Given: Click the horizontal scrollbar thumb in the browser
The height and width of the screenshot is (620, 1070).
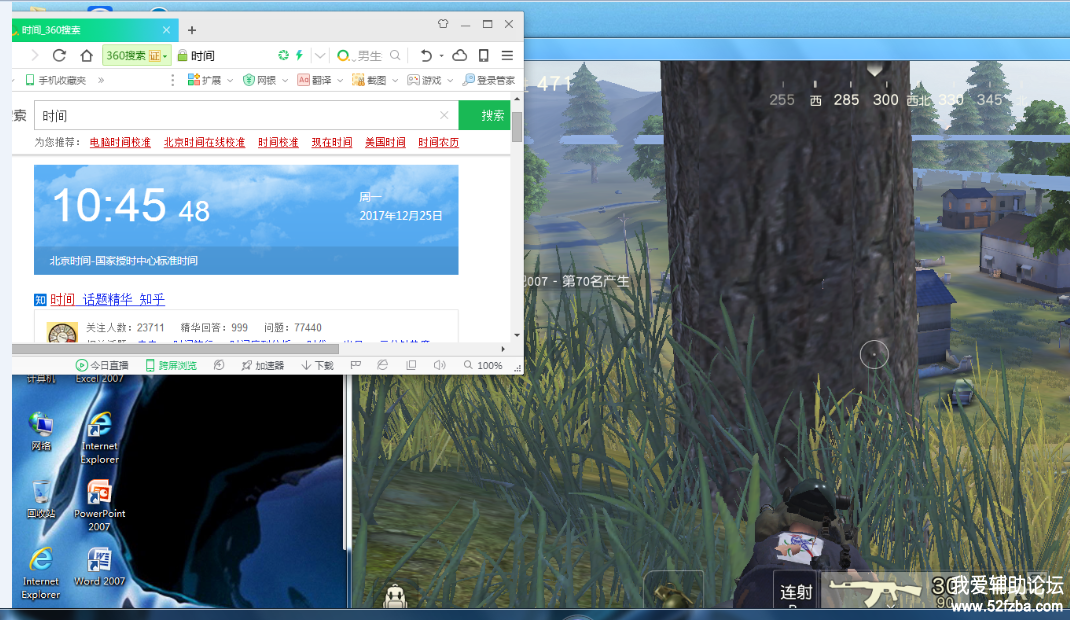Looking at the screenshot, I should tap(175, 349).
